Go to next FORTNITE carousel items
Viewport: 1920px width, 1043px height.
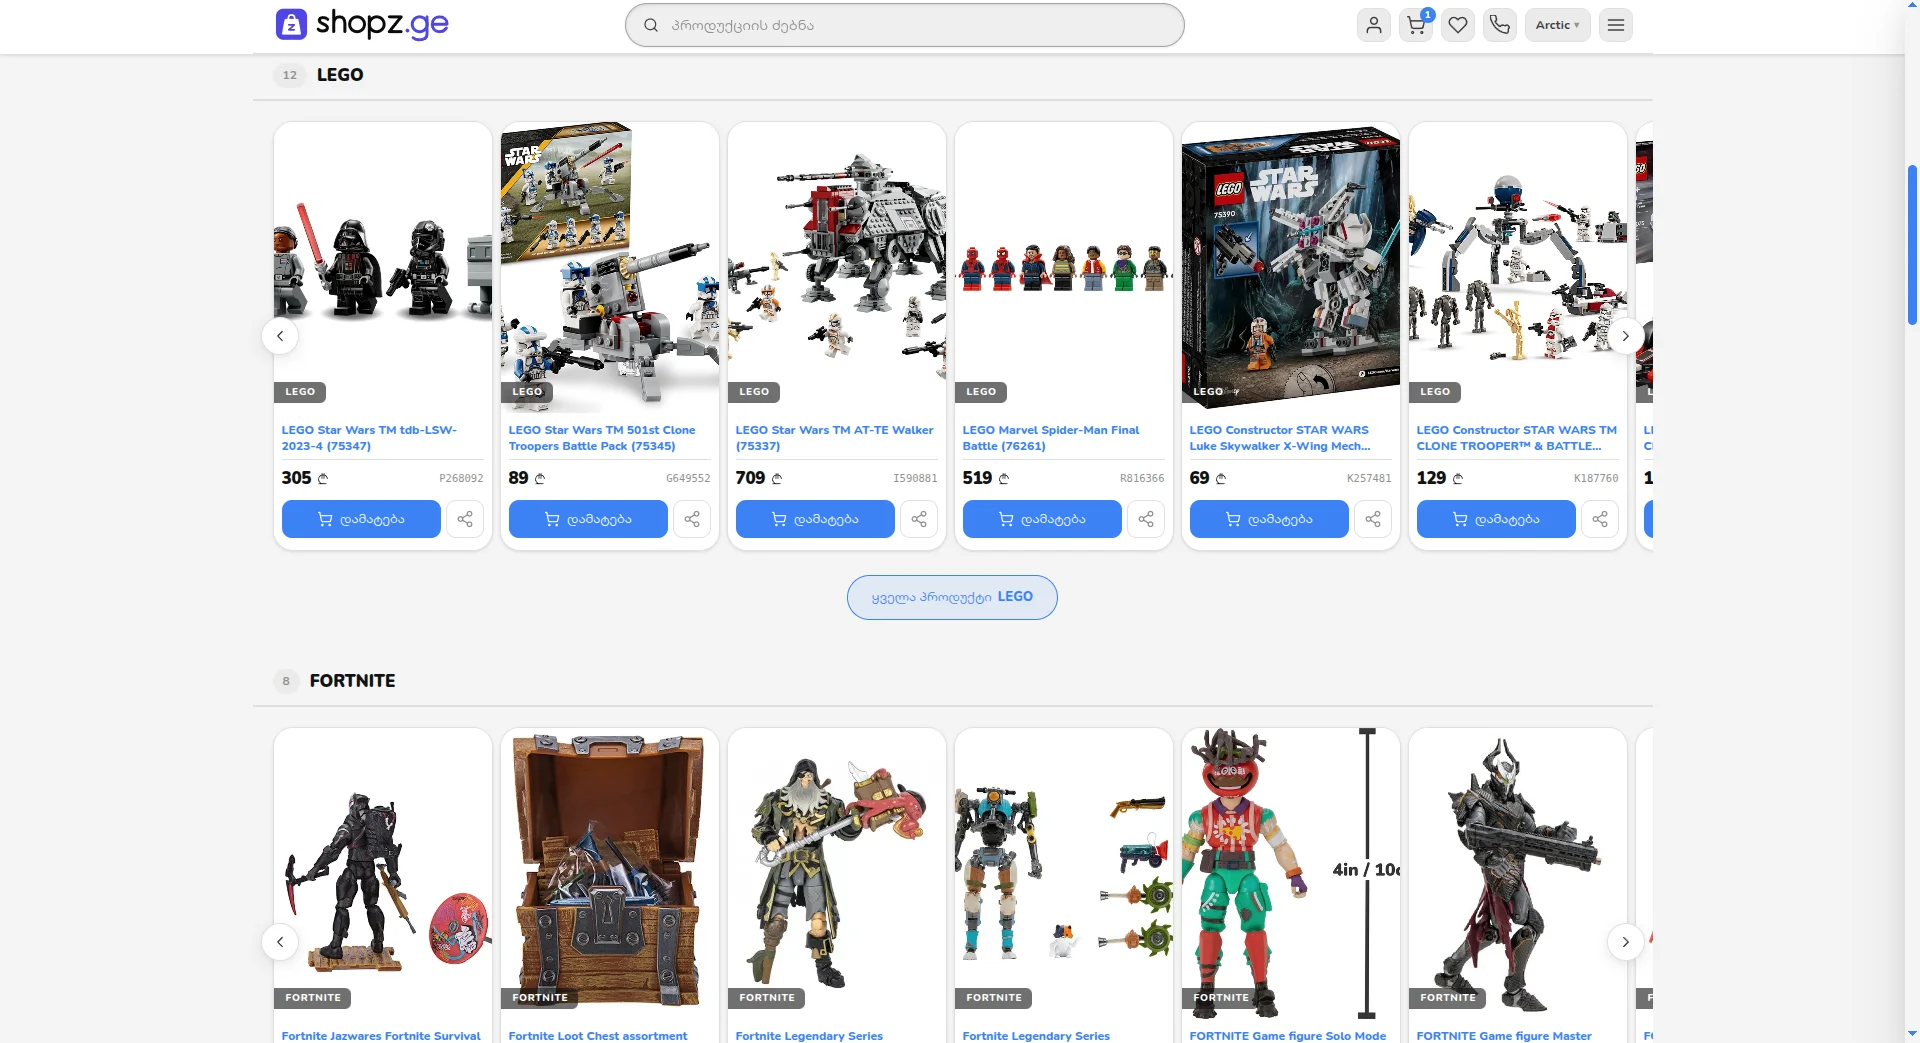[1626, 942]
